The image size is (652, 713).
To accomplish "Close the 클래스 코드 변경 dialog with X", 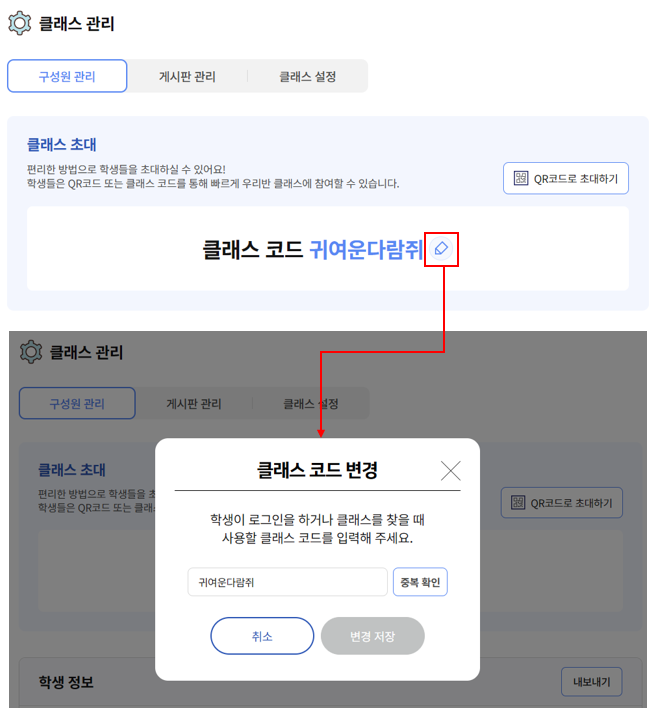I will pyautogui.click(x=451, y=471).
